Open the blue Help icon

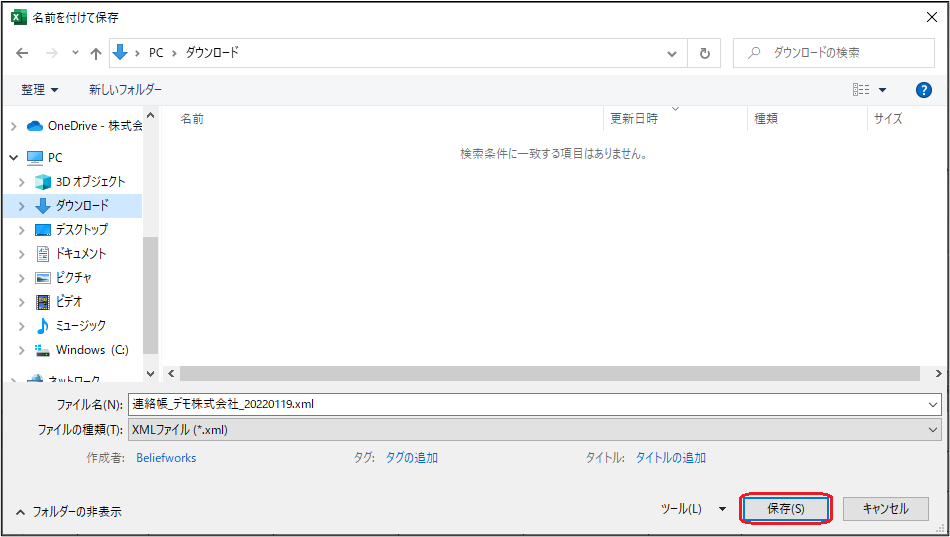[923, 90]
